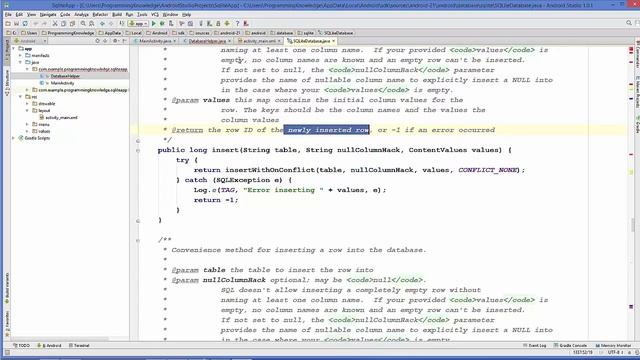Collapse the res folder
The height and width of the screenshot is (360, 640).
click(21, 97)
